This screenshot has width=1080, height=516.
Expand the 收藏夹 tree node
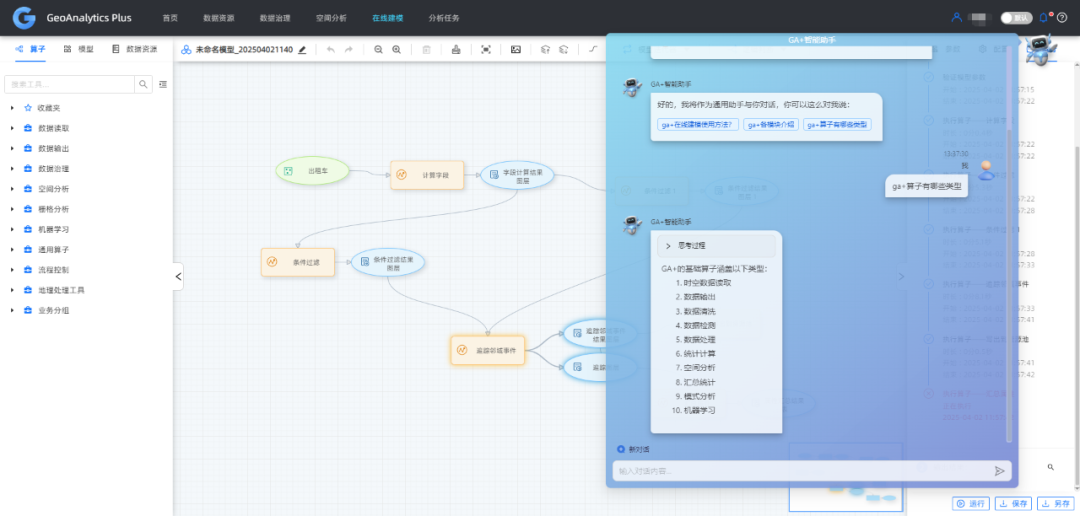coord(12,108)
